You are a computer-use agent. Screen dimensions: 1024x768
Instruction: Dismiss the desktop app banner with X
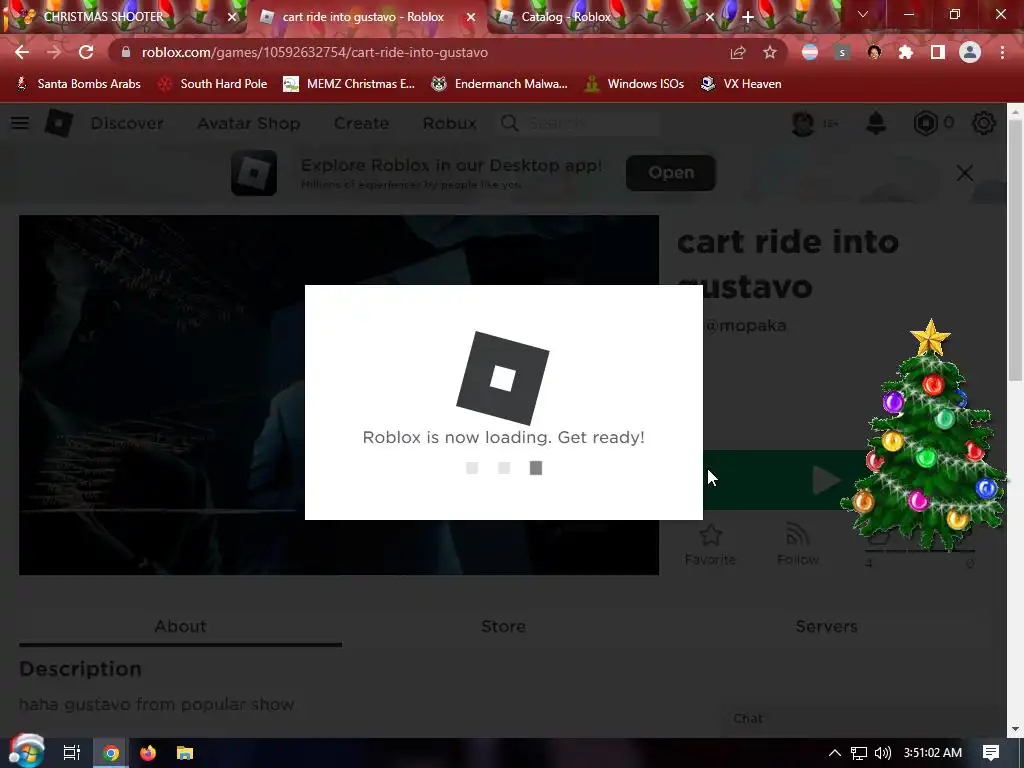pos(965,173)
